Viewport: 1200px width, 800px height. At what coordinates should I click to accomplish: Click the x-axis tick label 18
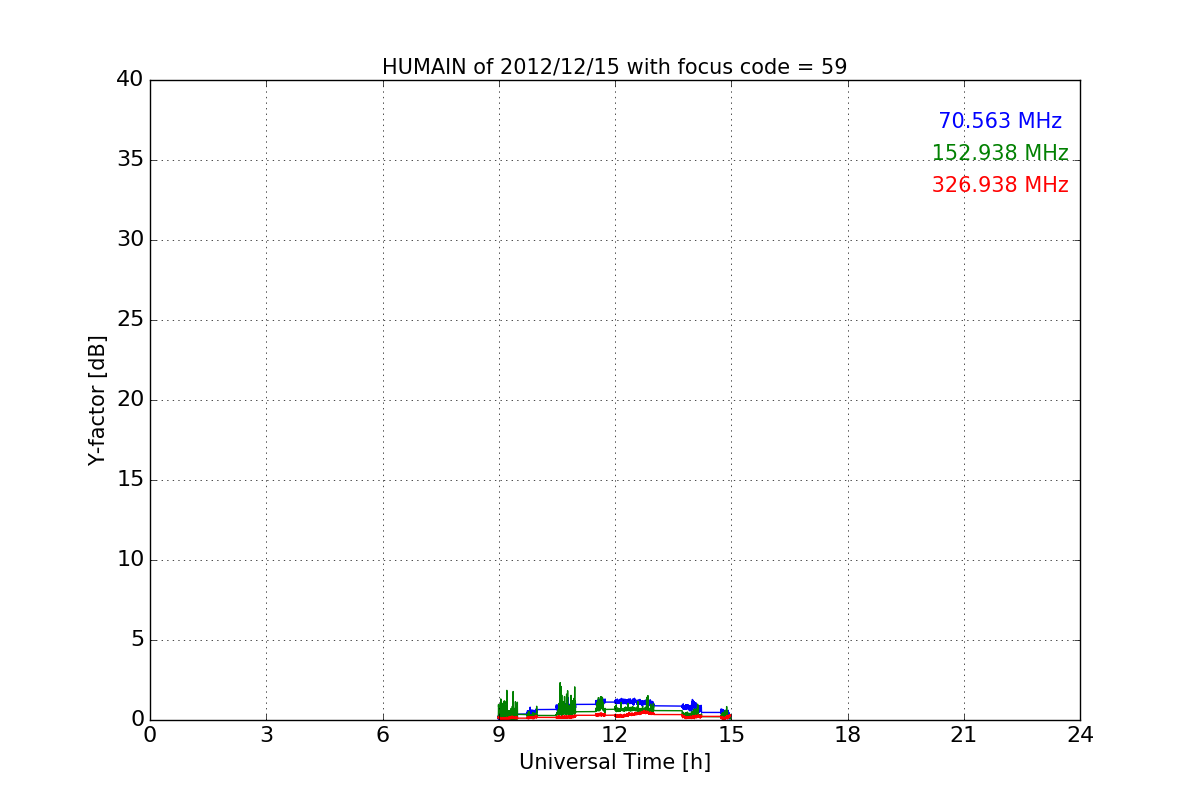point(848,735)
